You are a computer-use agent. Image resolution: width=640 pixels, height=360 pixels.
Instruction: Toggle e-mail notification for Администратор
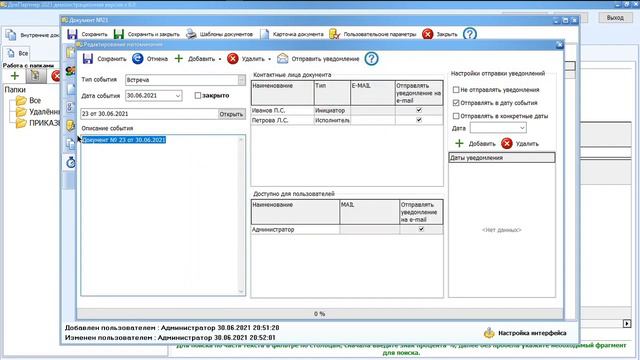421,229
